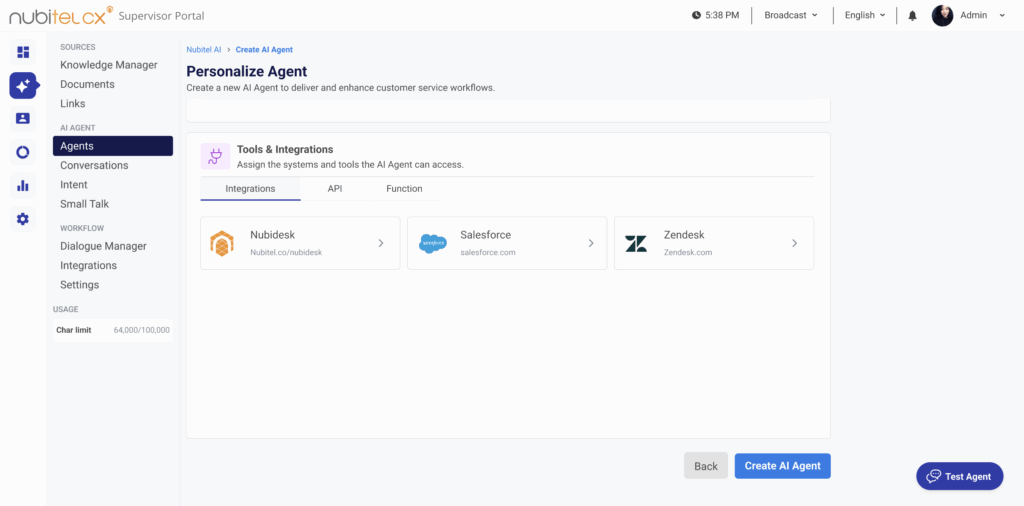Expand the Salesforce integration chevron
This screenshot has width=1024, height=506.
pyautogui.click(x=591, y=243)
